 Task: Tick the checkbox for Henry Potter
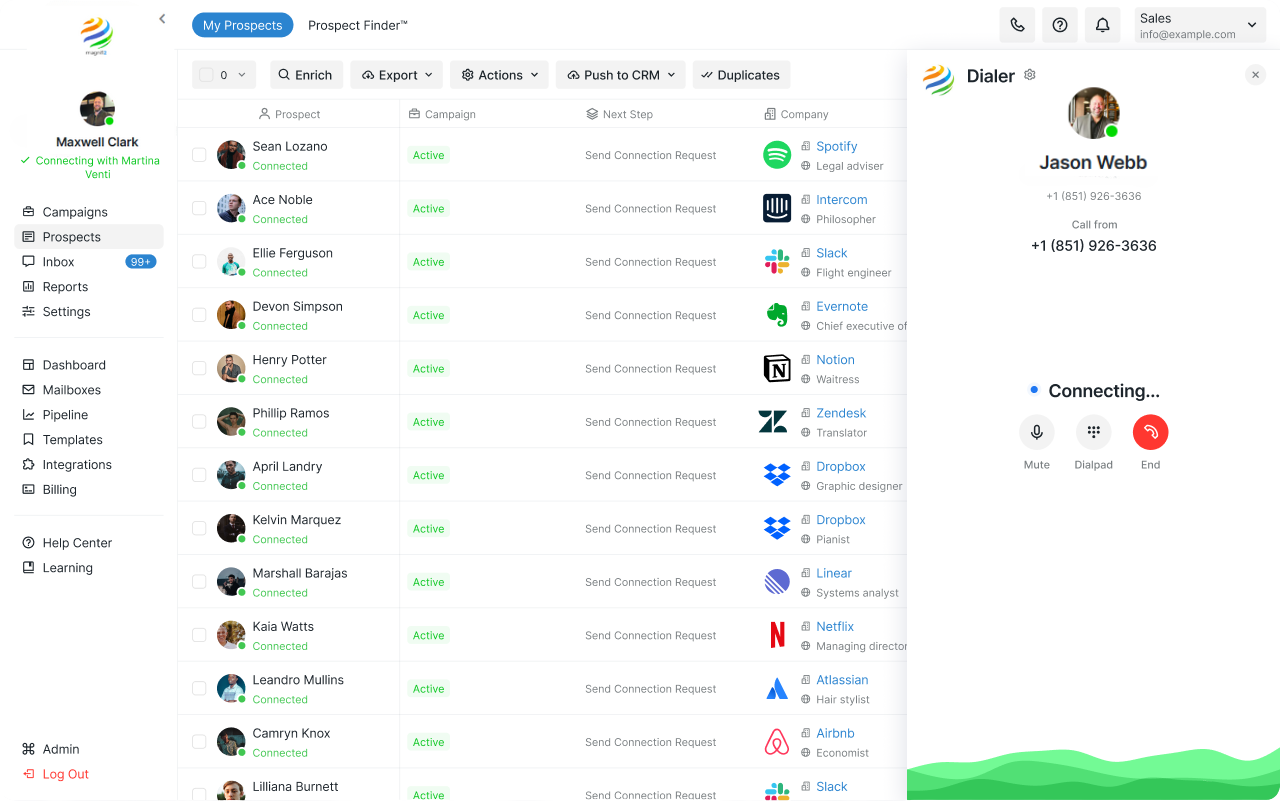tap(199, 369)
